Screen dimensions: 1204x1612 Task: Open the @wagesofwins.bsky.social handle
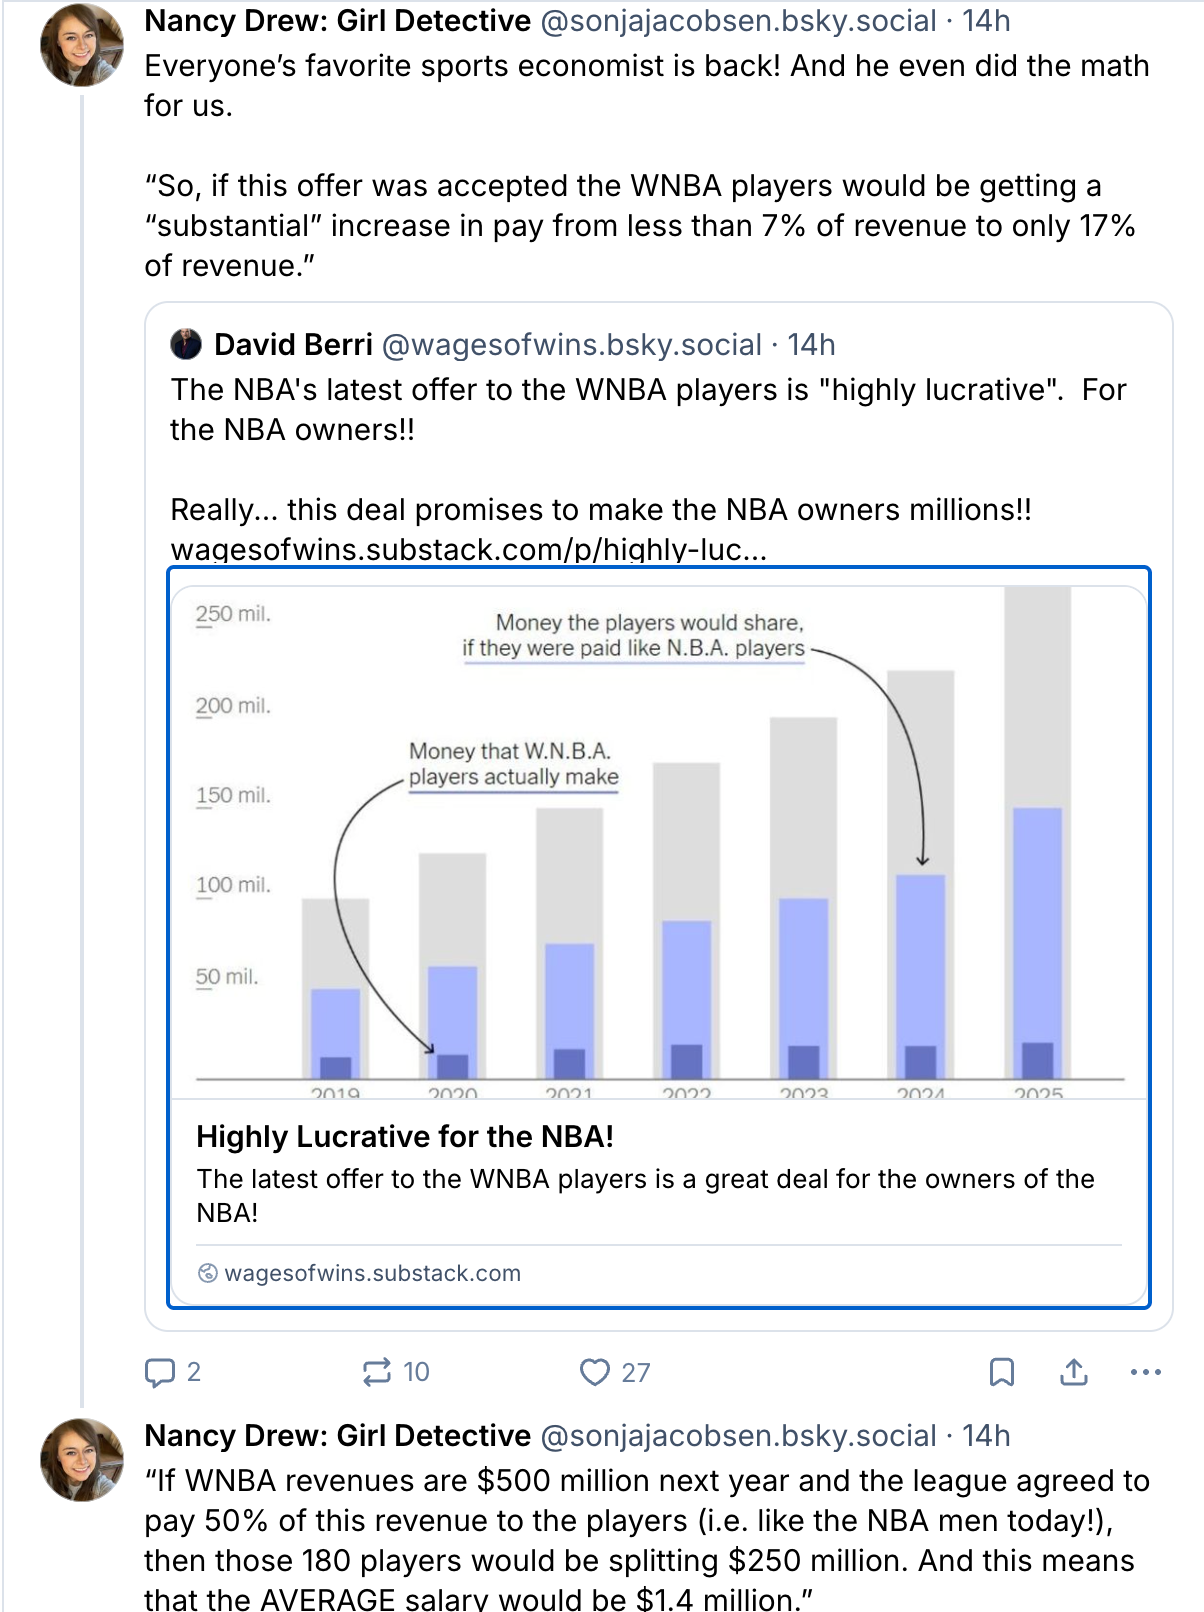pyautogui.click(x=571, y=345)
